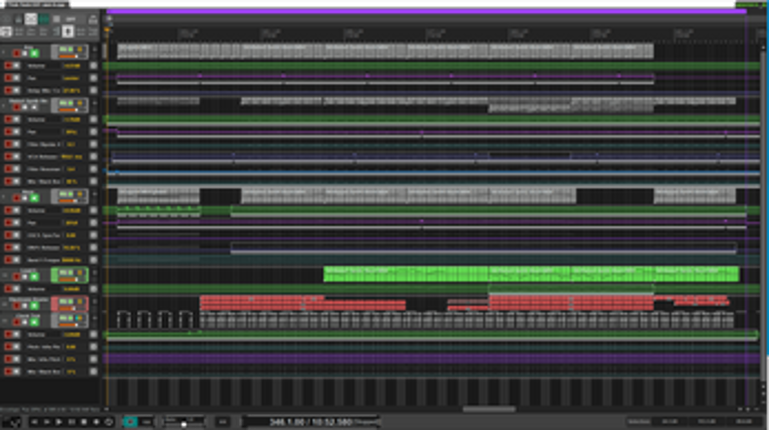Hide the bottom Mix Black Box envelope lane
Viewport: 769px width, 430px height.
(x=93, y=371)
